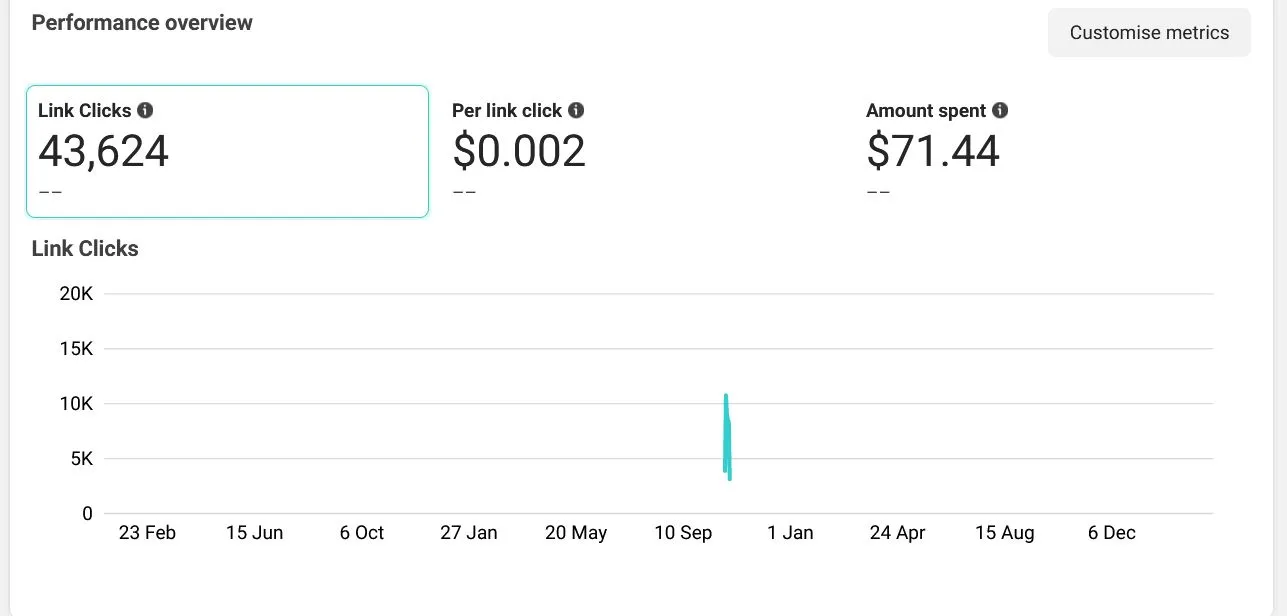Click the 5K y-axis value label
This screenshot has width=1287, height=616.
click(80, 459)
